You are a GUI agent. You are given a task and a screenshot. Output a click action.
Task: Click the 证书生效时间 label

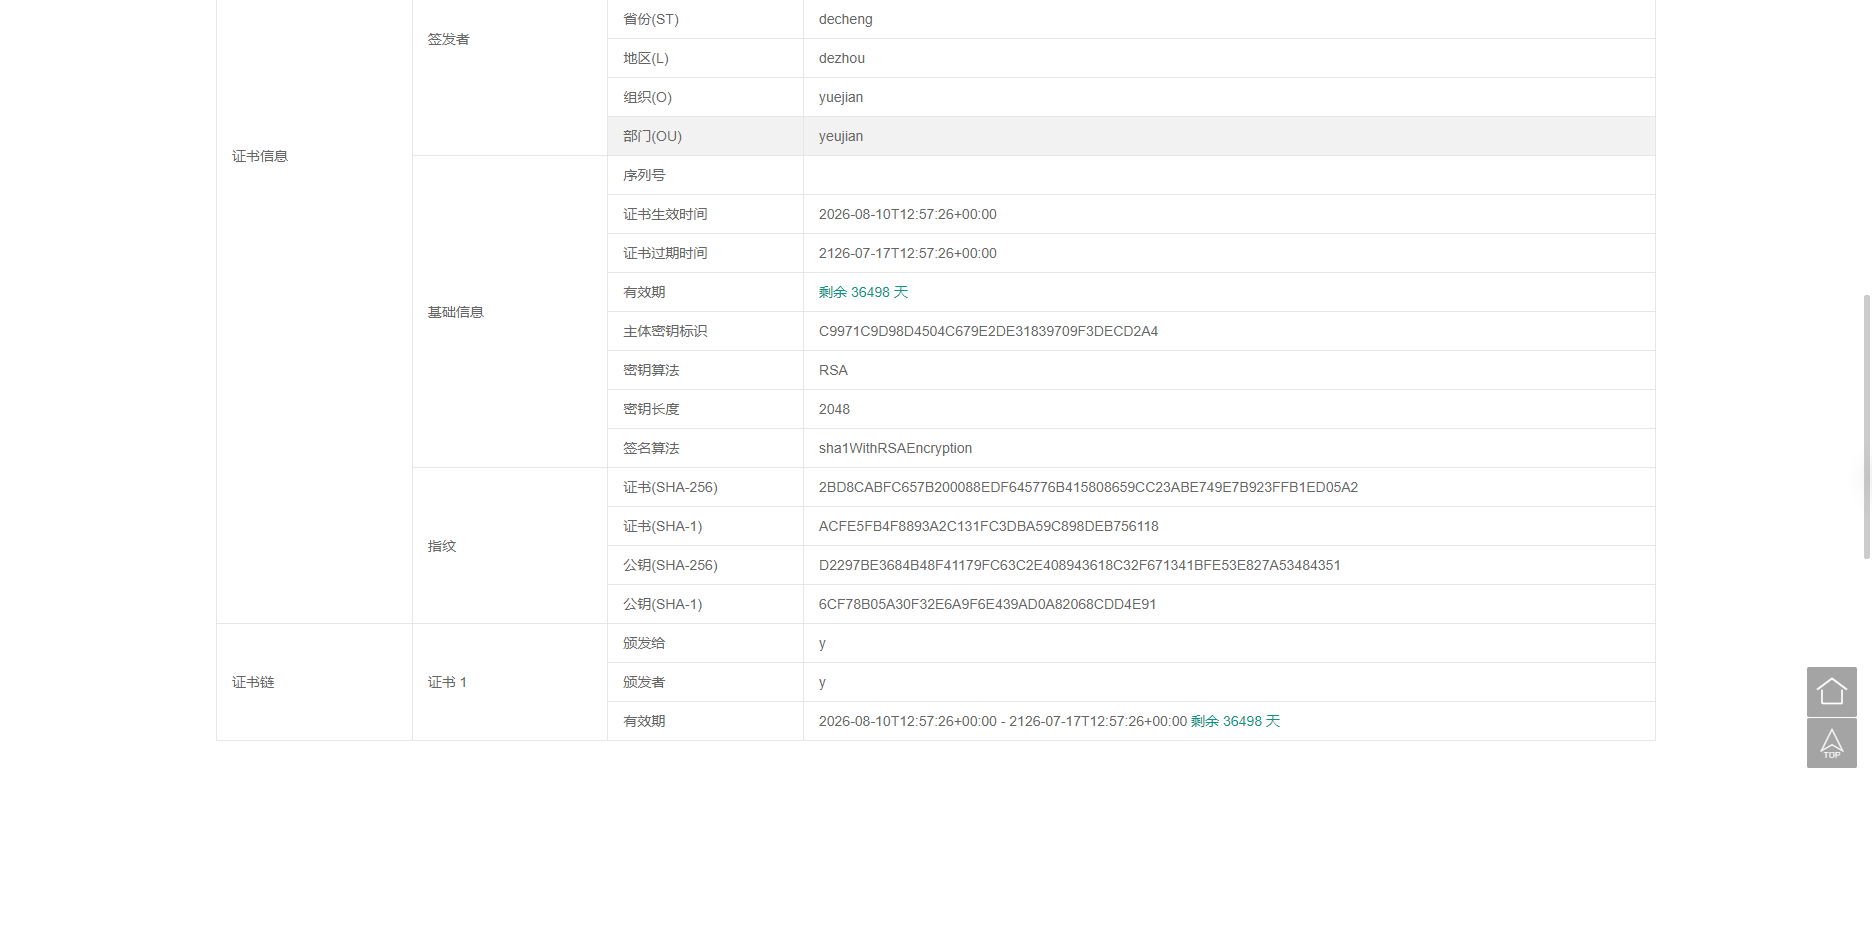click(665, 214)
